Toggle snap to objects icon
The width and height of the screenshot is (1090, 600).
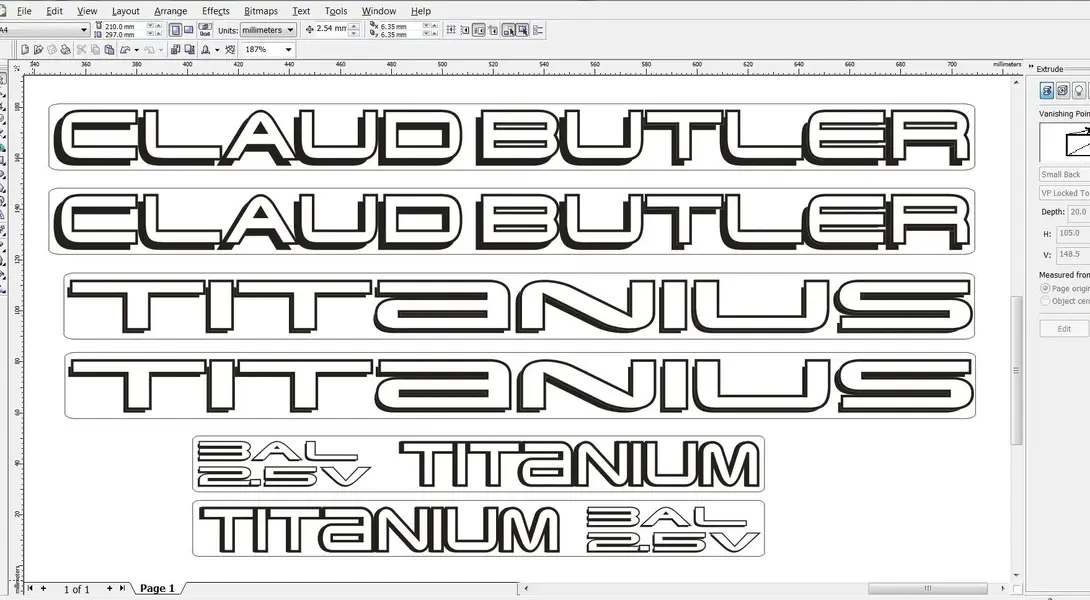pyautogui.click(x=479, y=30)
